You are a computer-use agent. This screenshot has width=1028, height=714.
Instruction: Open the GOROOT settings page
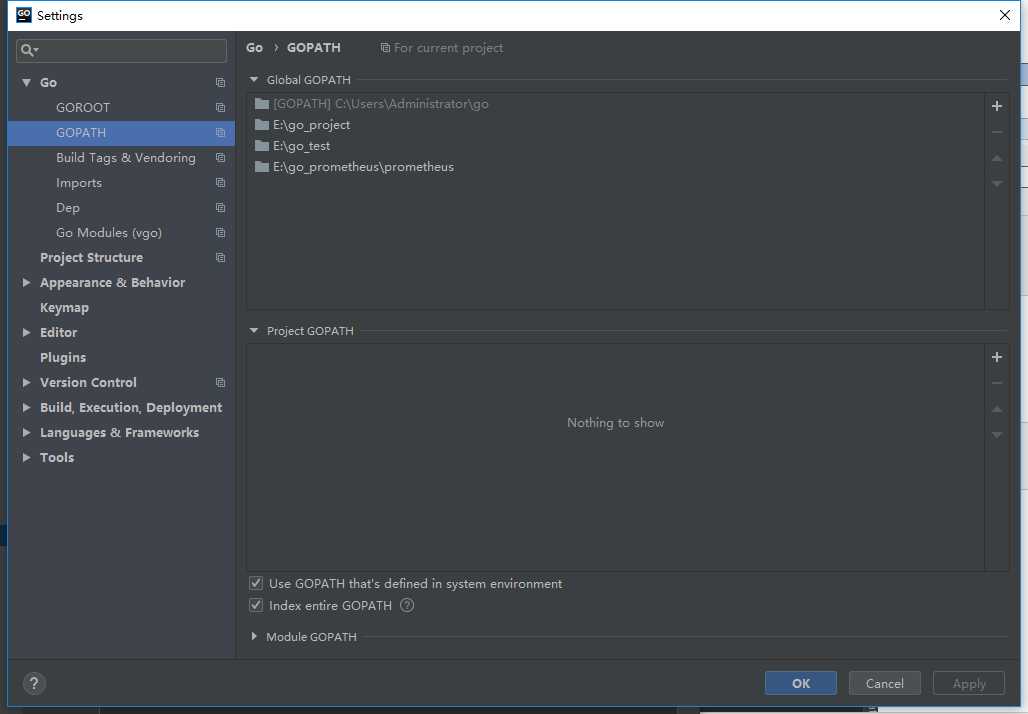pyautogui.click(x=83, y=108)
